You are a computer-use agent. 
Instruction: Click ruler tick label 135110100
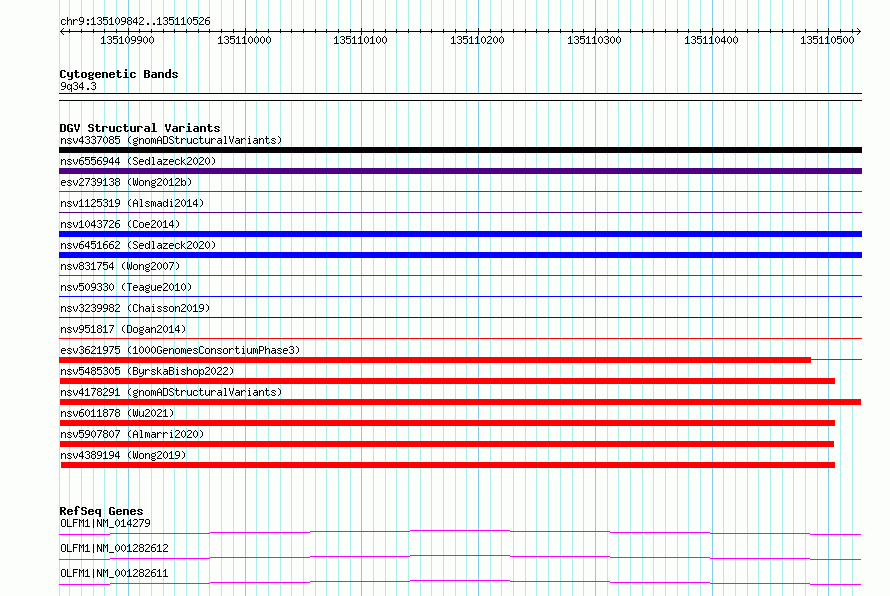click(360, 40)
